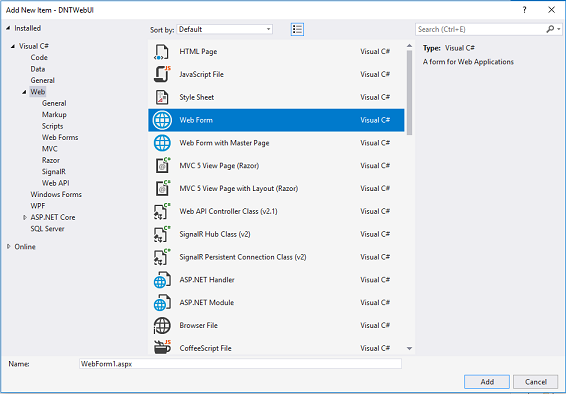
Task: Click the search magnifier icon
Action: 550,29
